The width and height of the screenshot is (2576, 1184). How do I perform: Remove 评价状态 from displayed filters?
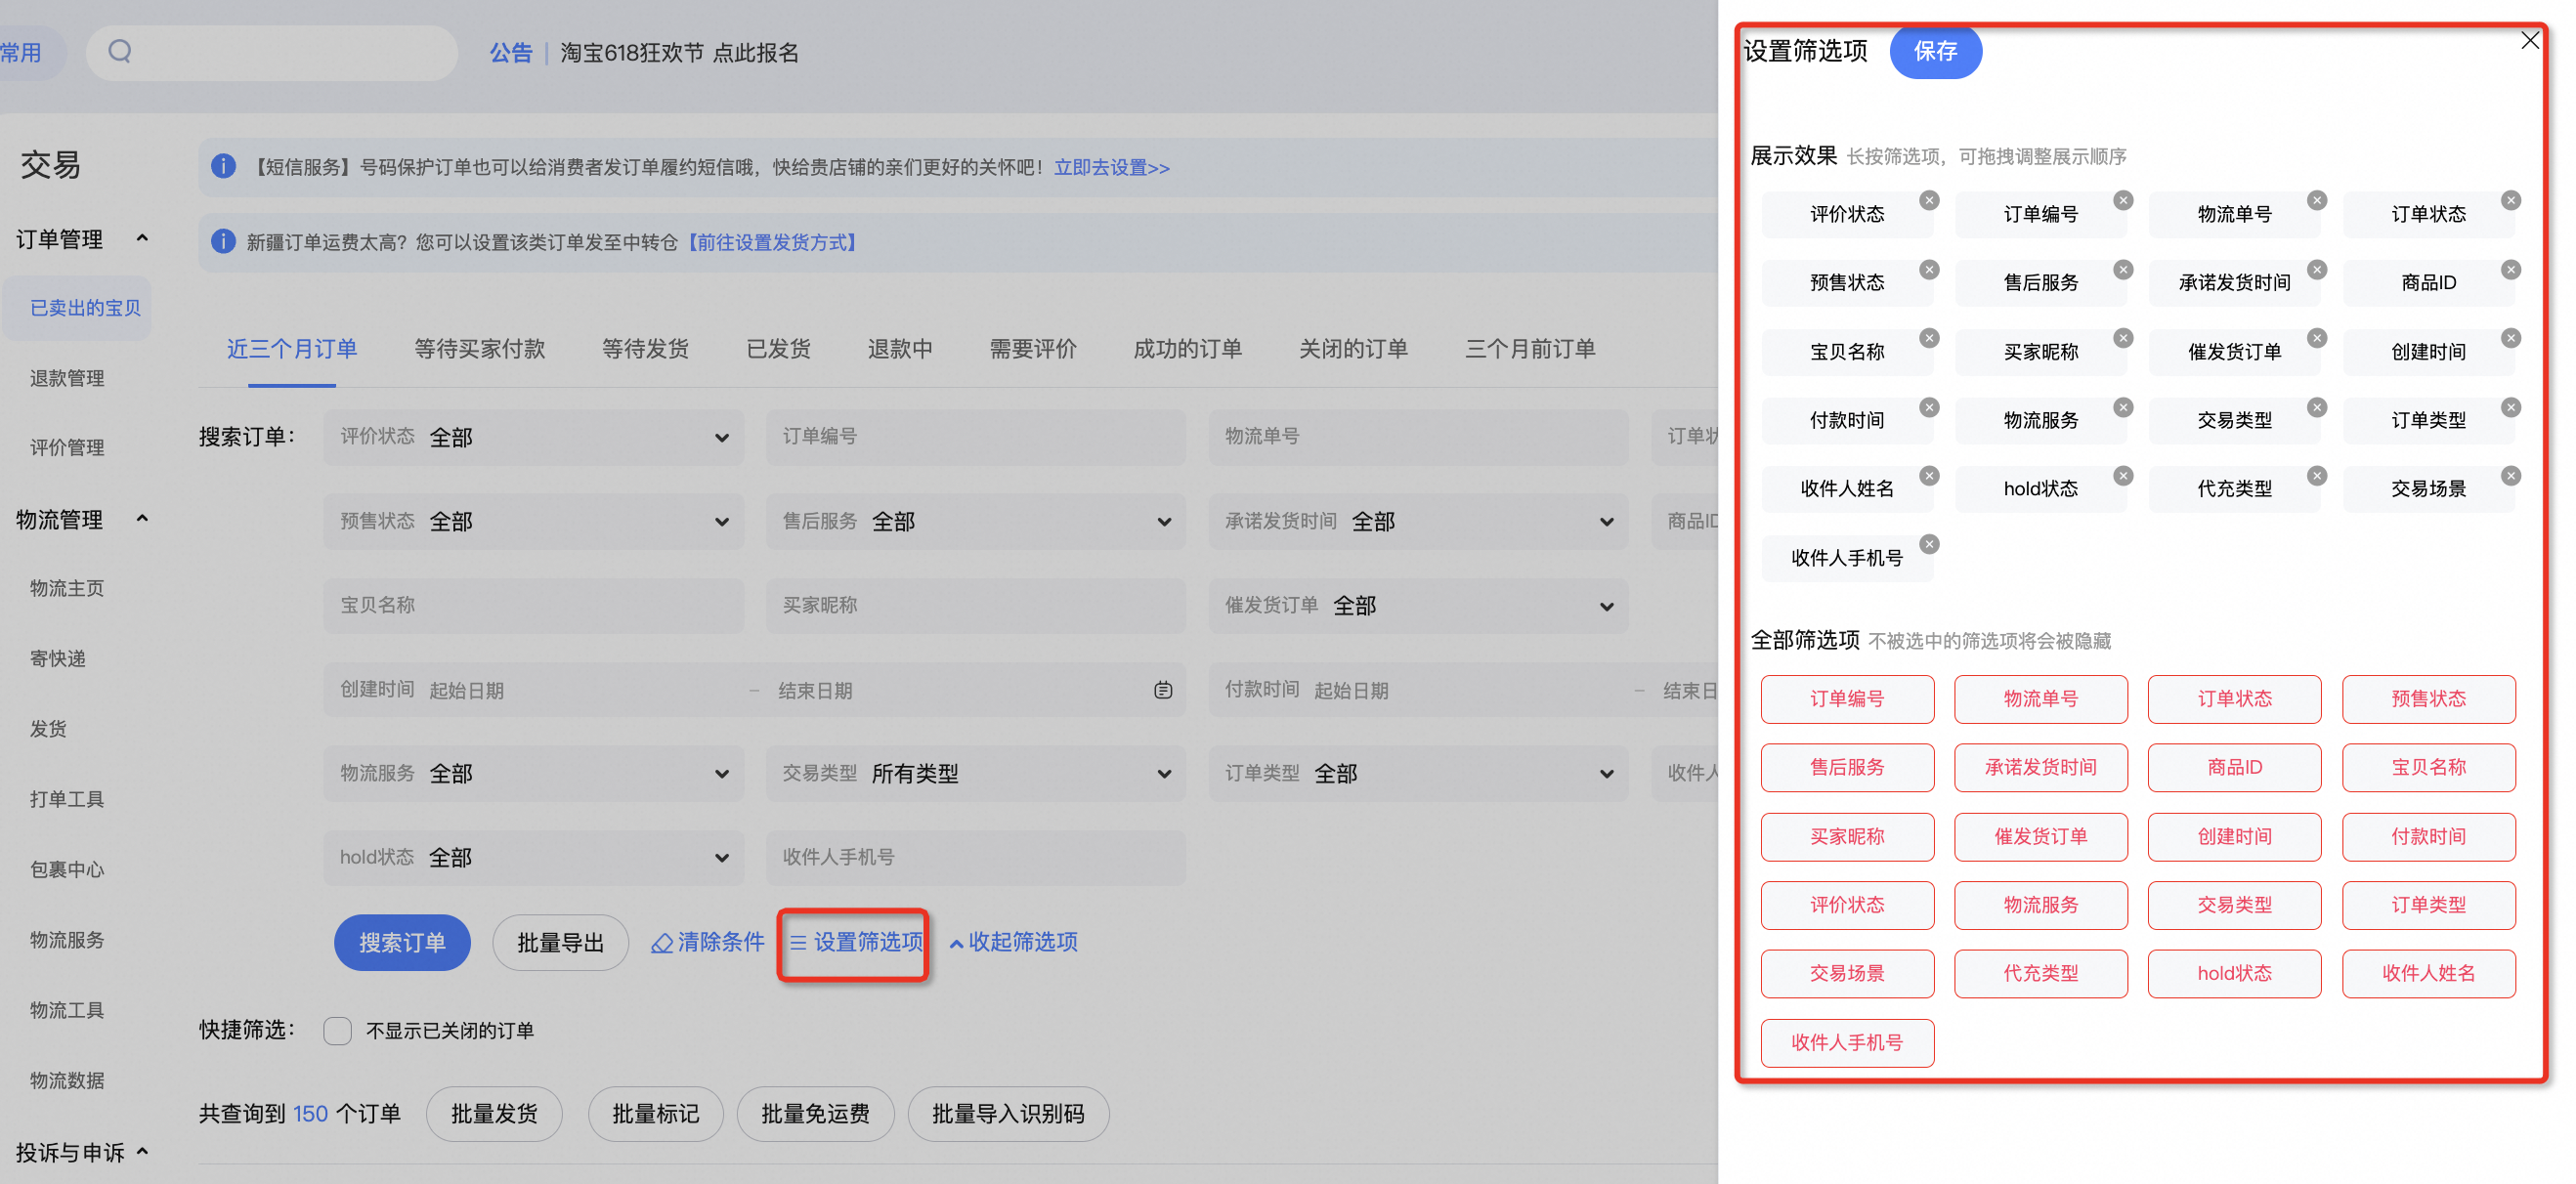[1929, 200]
